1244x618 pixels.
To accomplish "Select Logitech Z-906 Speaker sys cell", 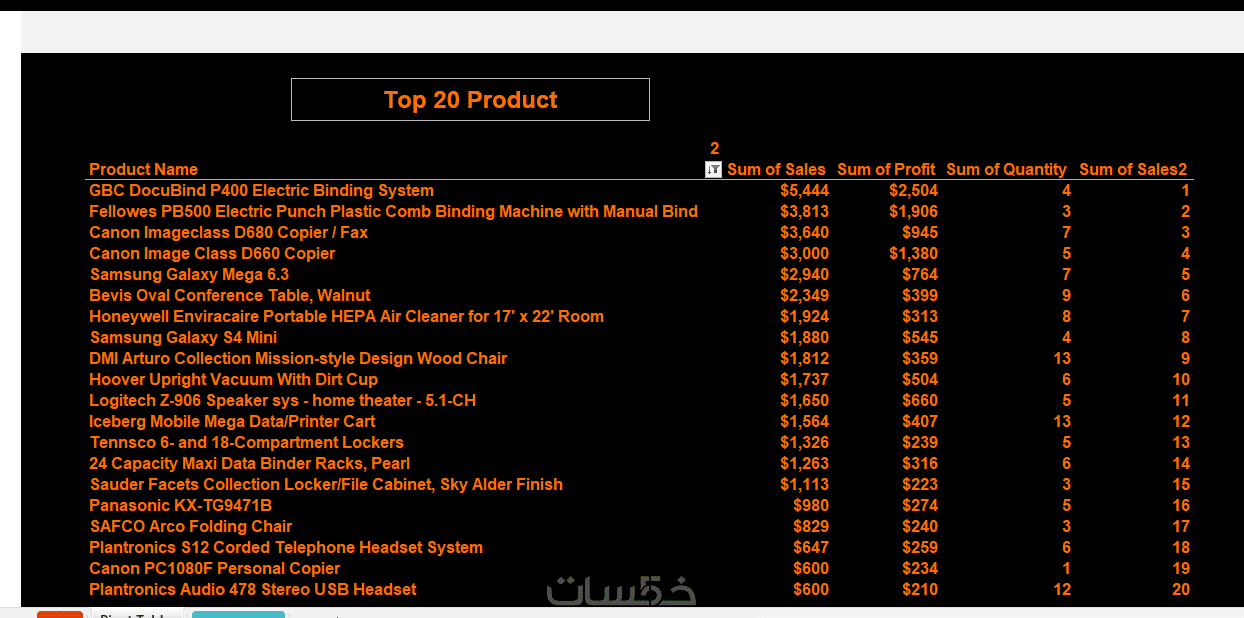I will coord(282,401).
